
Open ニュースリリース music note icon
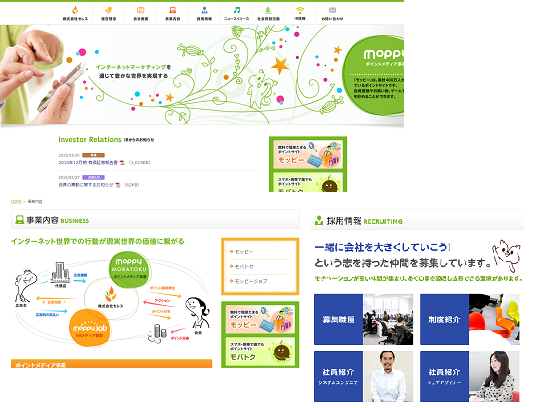[237, 10]
